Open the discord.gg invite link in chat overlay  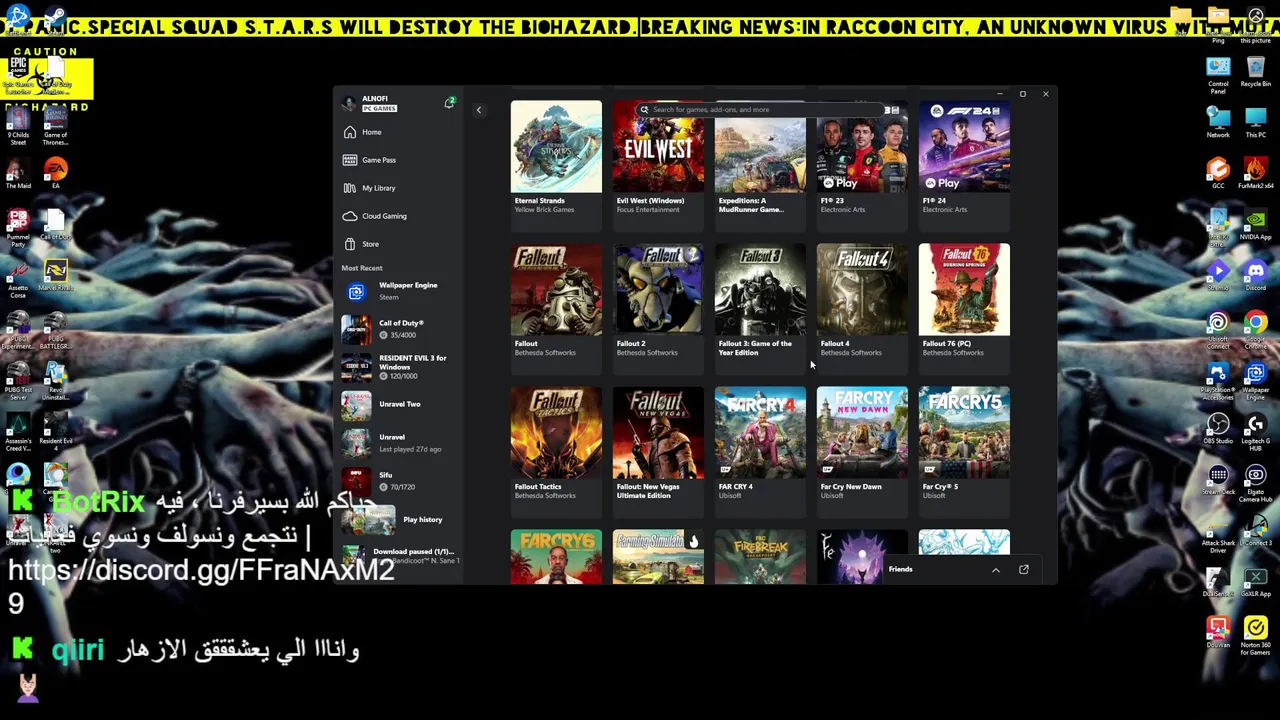tap(201, 585)
